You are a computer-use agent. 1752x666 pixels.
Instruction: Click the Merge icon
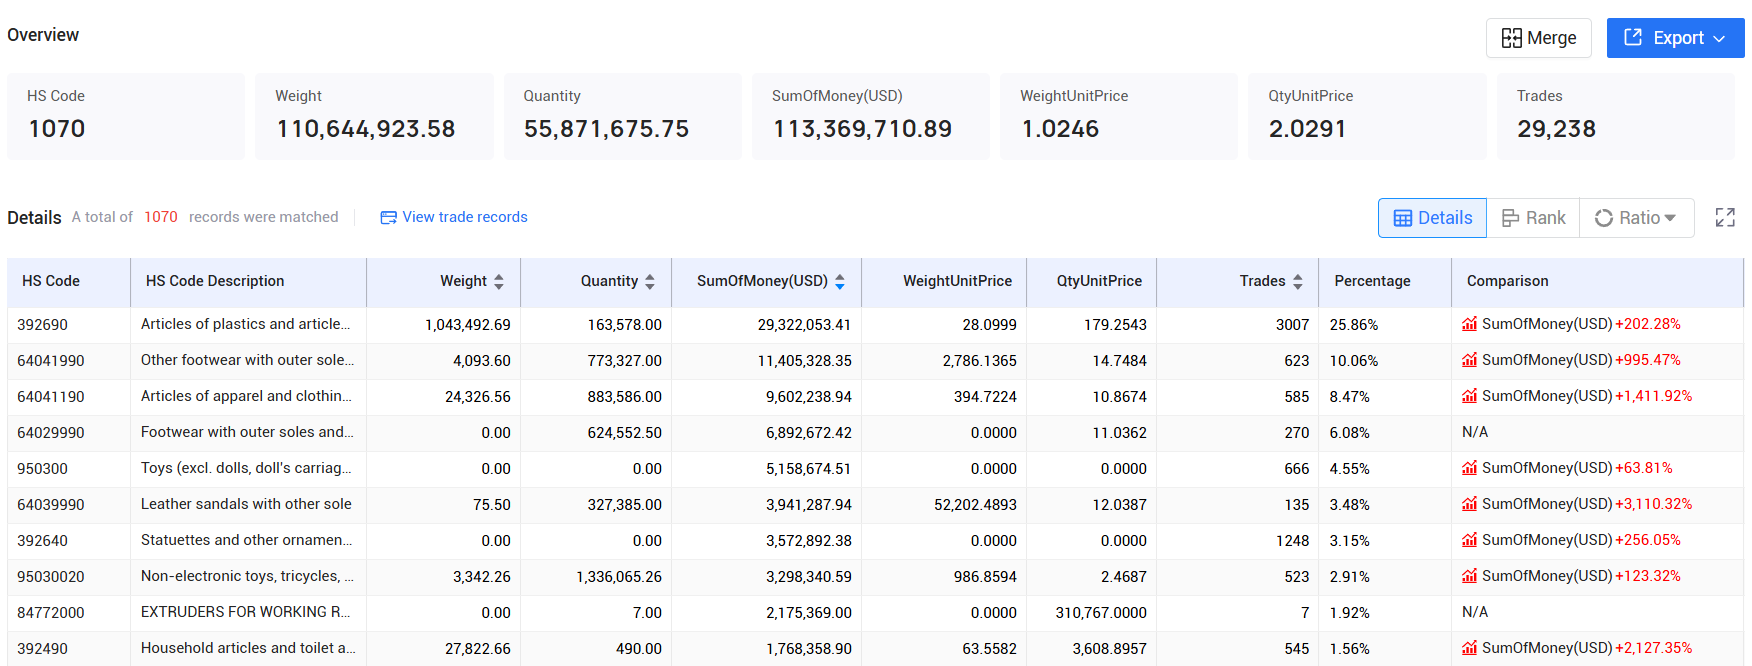click(1511, 38)
